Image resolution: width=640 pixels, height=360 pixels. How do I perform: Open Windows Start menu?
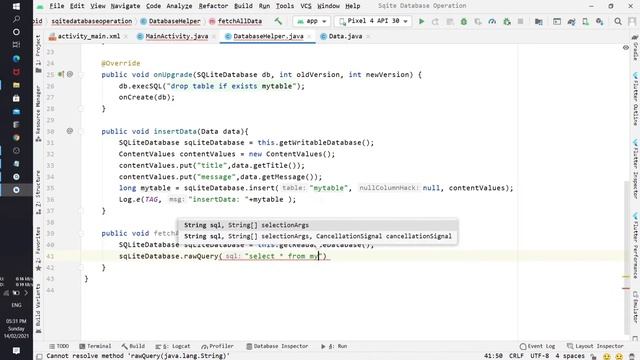(x=16, y=6)
